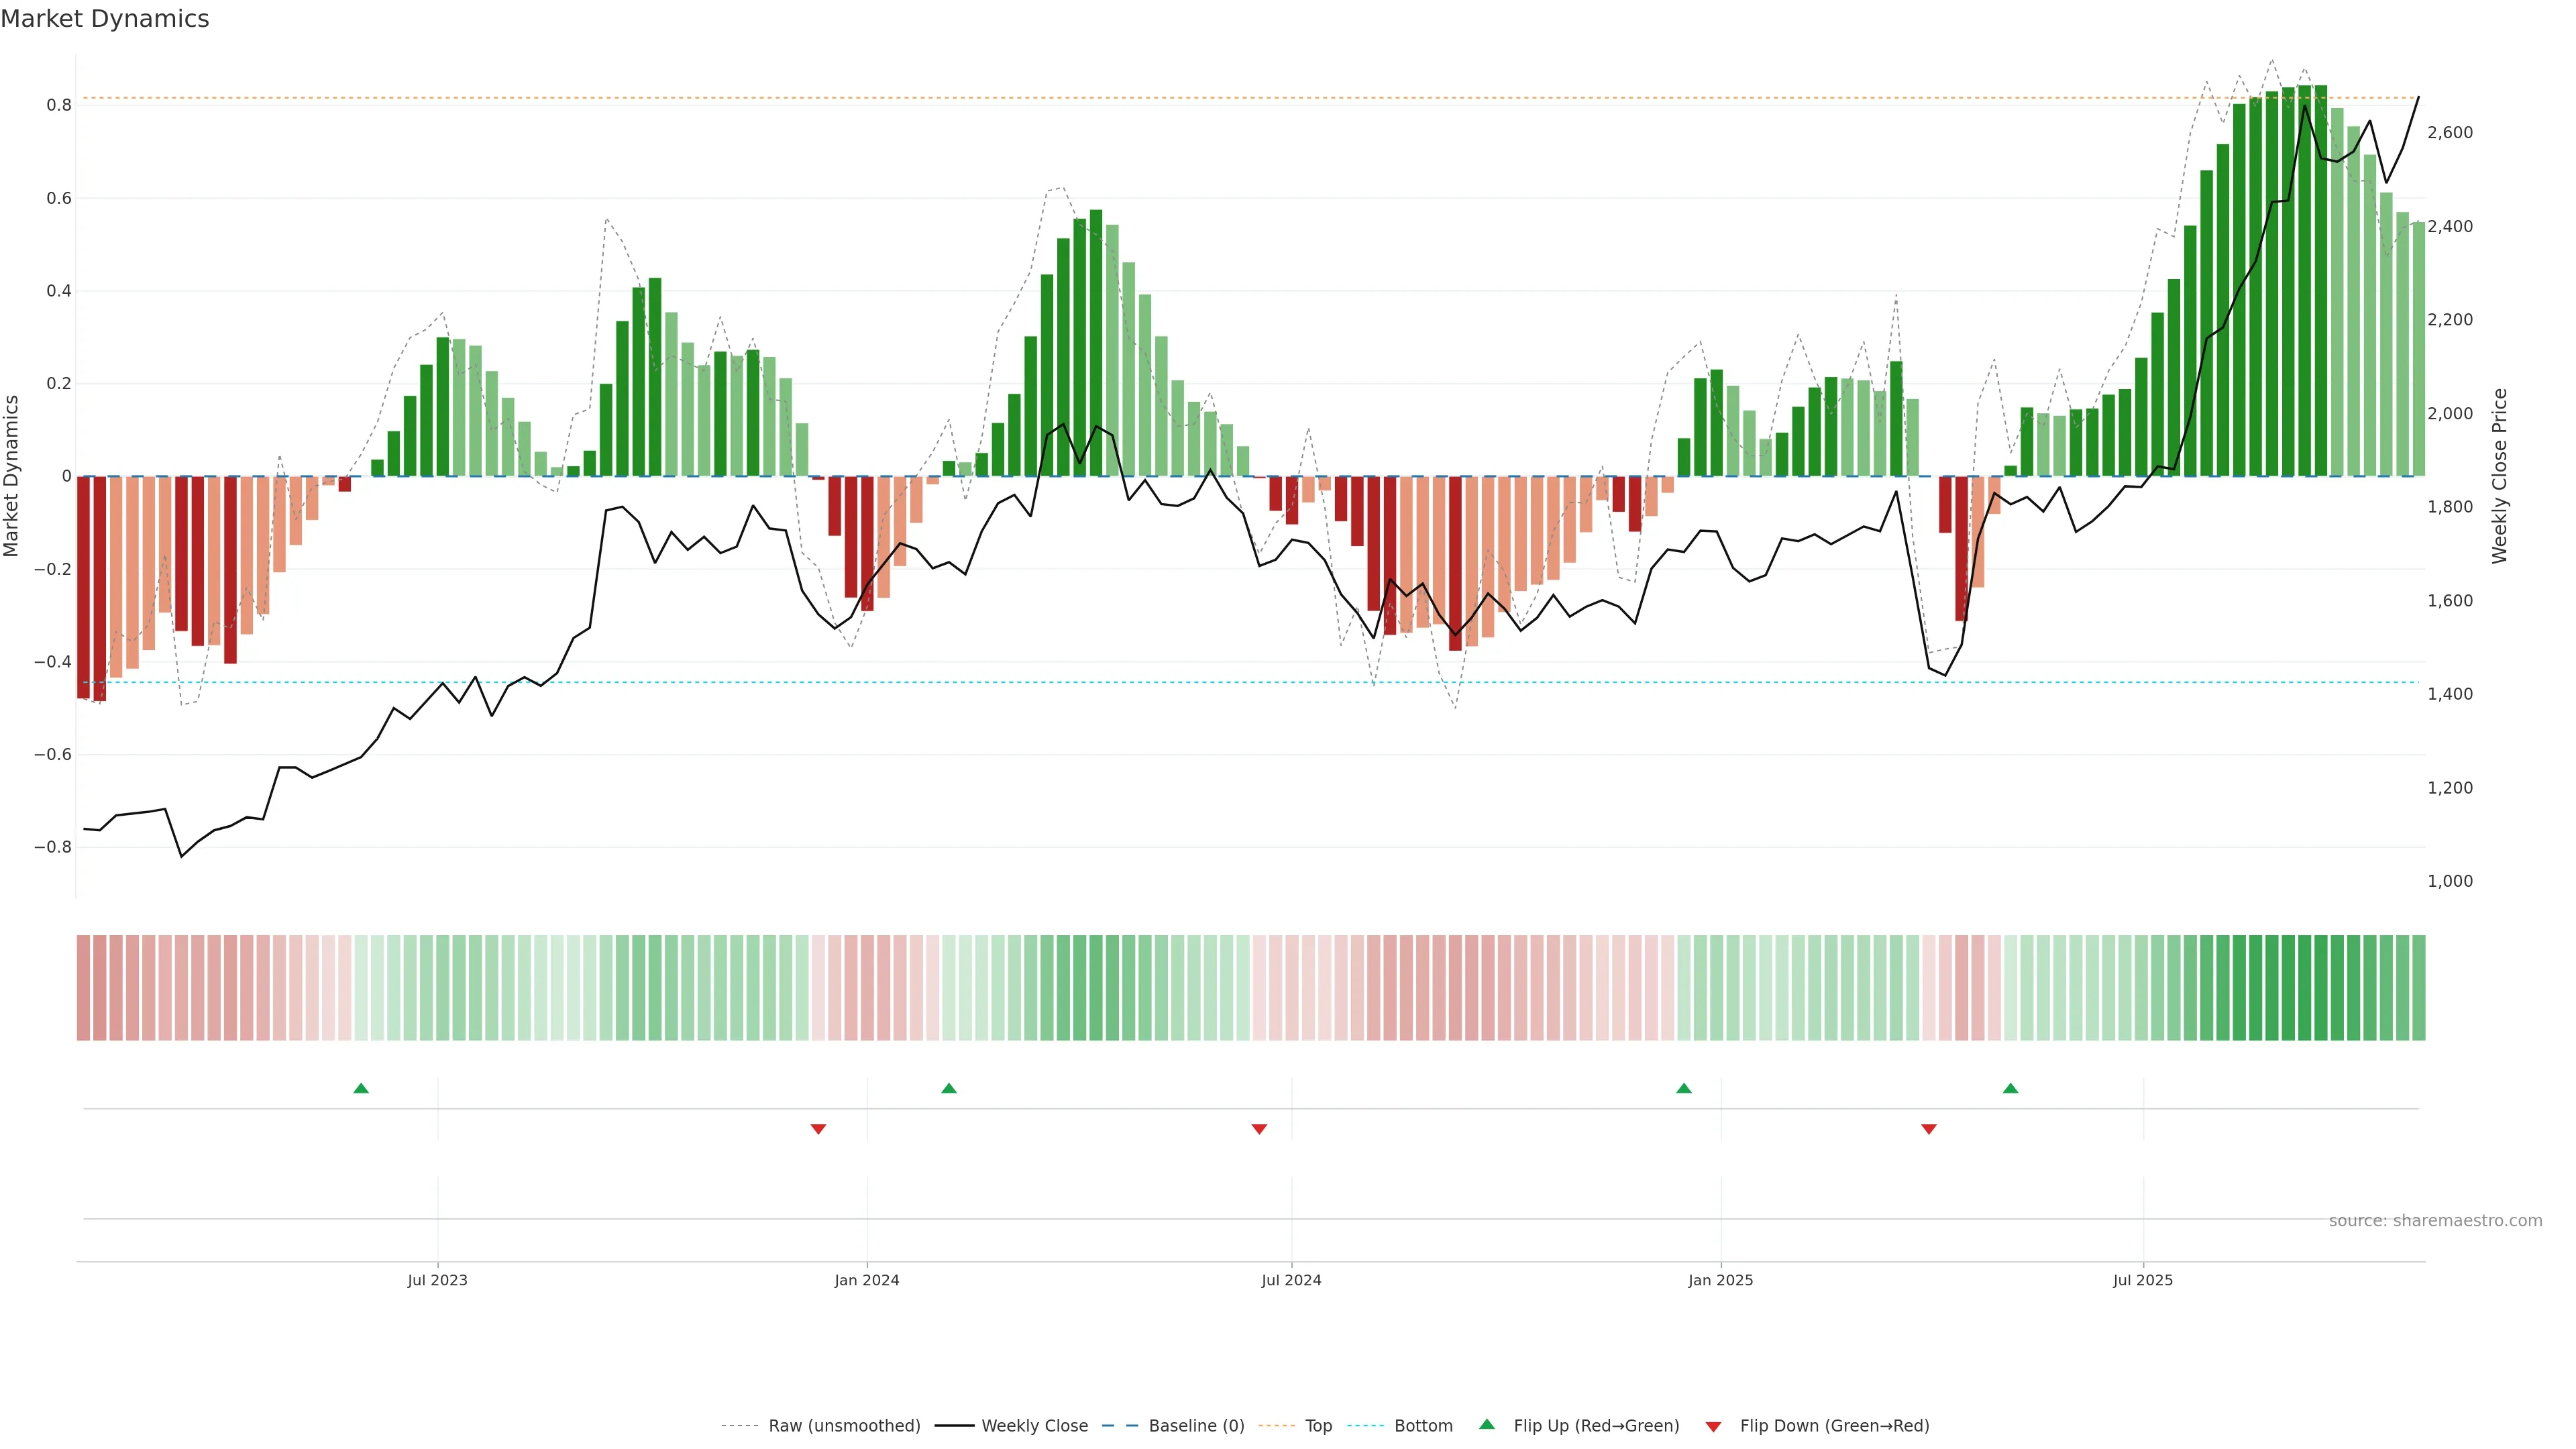Image resolution: width=2576 pixels, height=1449 pixels.
Task: Toggle the Weekly Close legend entry
Action: 1034,1426
